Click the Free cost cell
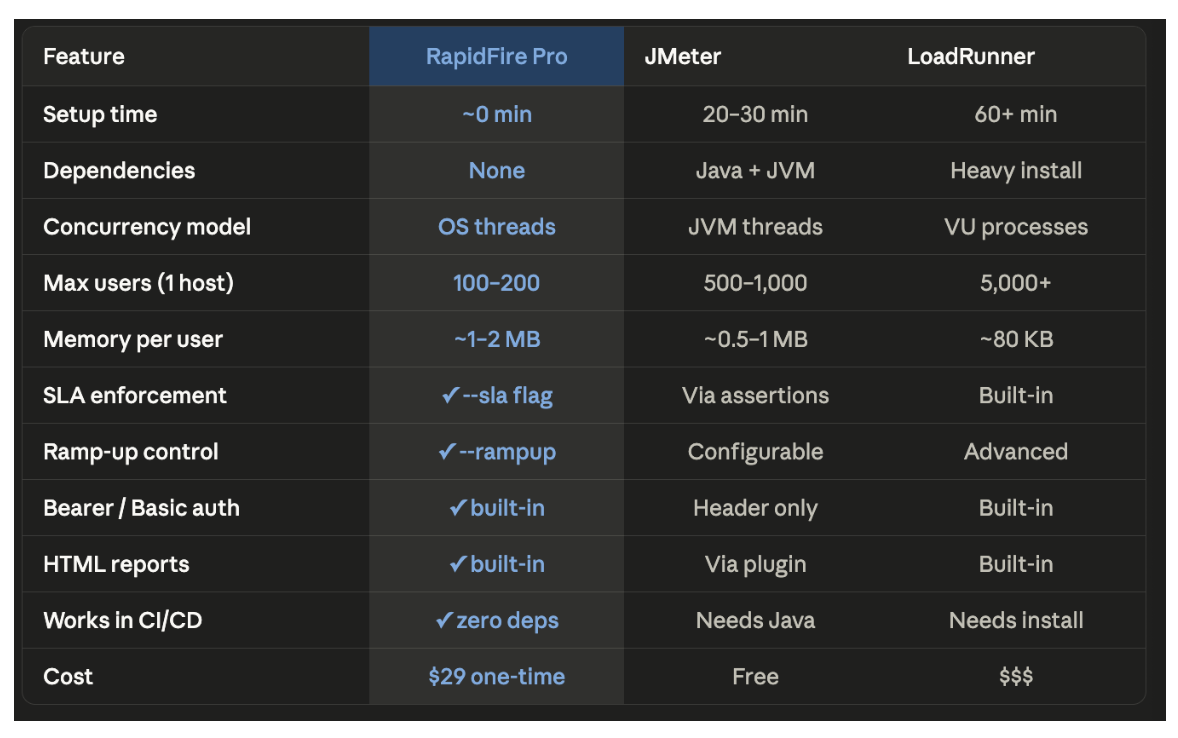The height and width of the screenshot is (738, 1178). pos(755,676)
